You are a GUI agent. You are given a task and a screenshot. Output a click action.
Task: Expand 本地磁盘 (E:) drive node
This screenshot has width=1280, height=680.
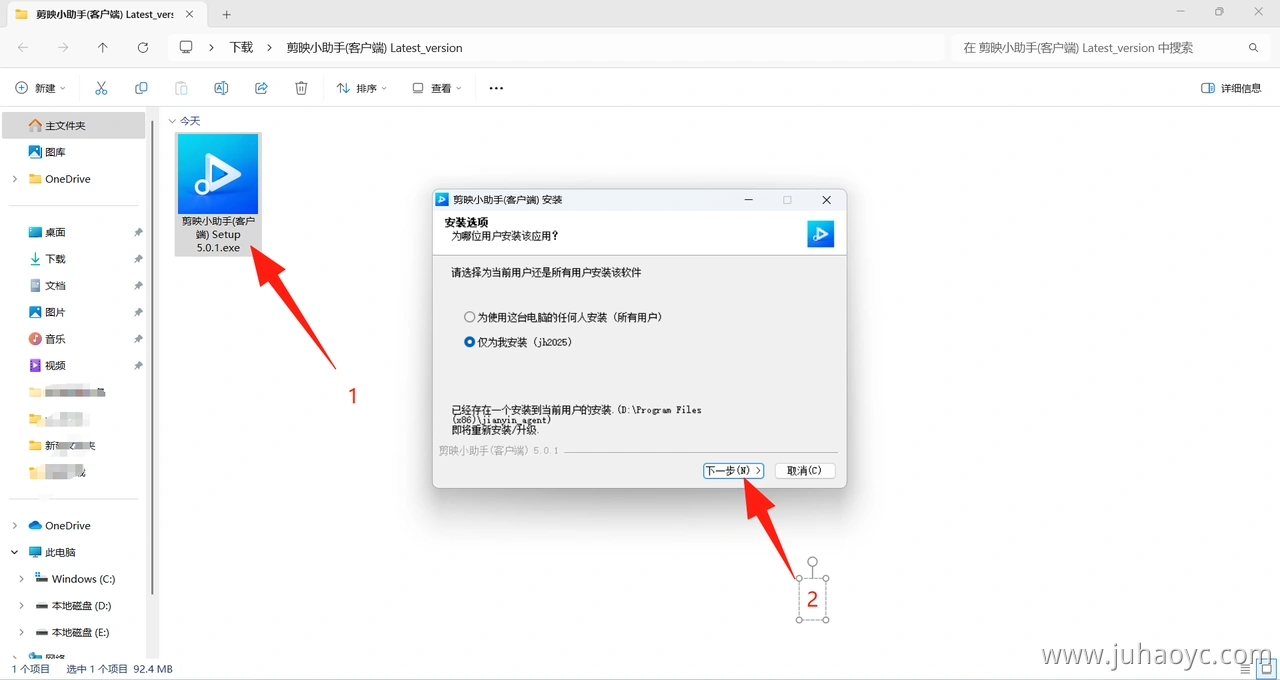(x=22, y=633)
